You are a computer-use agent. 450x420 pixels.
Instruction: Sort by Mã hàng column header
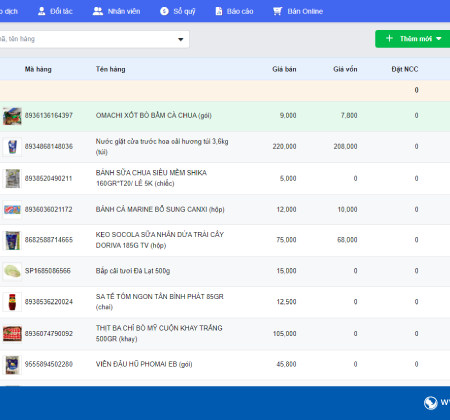click(38, 69)
